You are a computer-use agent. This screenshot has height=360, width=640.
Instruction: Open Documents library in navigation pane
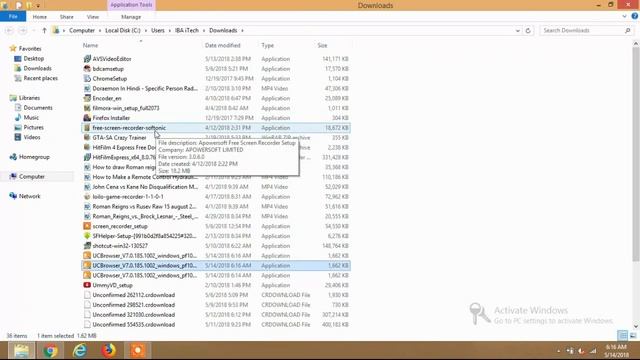(38, 108)
